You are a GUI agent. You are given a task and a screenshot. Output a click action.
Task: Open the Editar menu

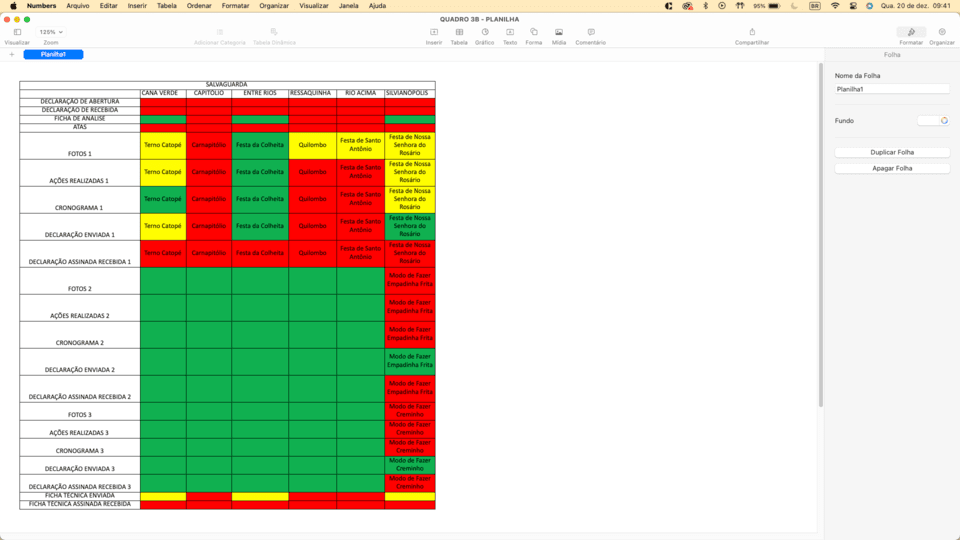click(108, 6)
